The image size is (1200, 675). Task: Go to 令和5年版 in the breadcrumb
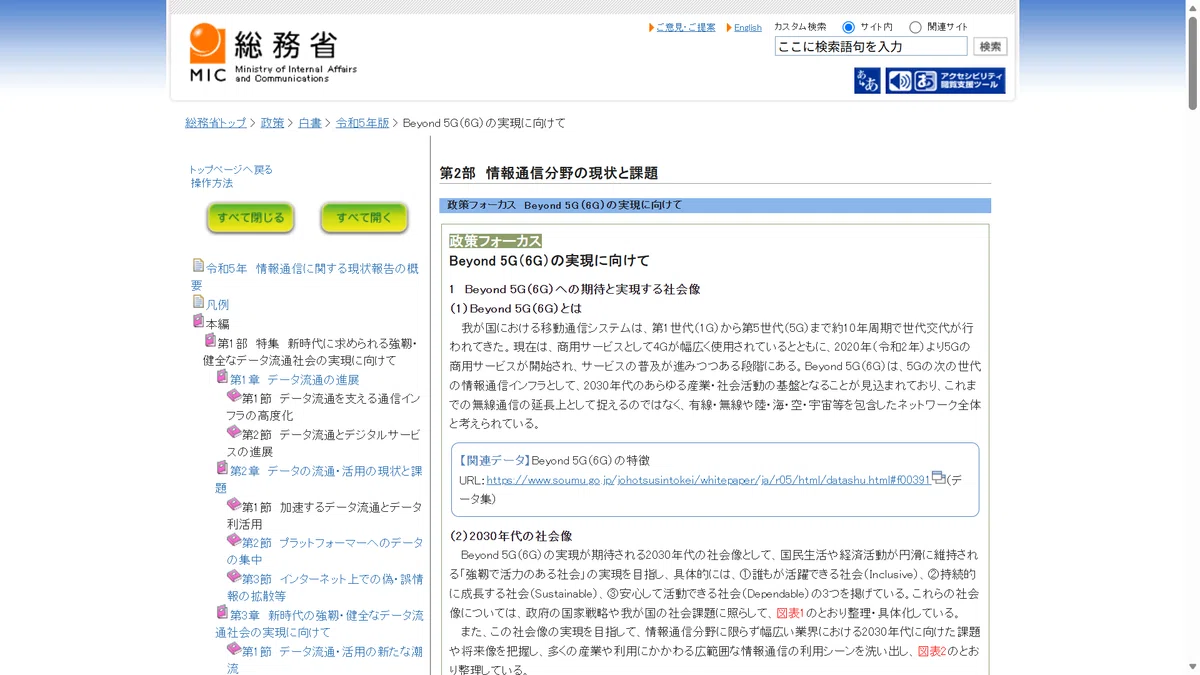click(x=362, y=123)
